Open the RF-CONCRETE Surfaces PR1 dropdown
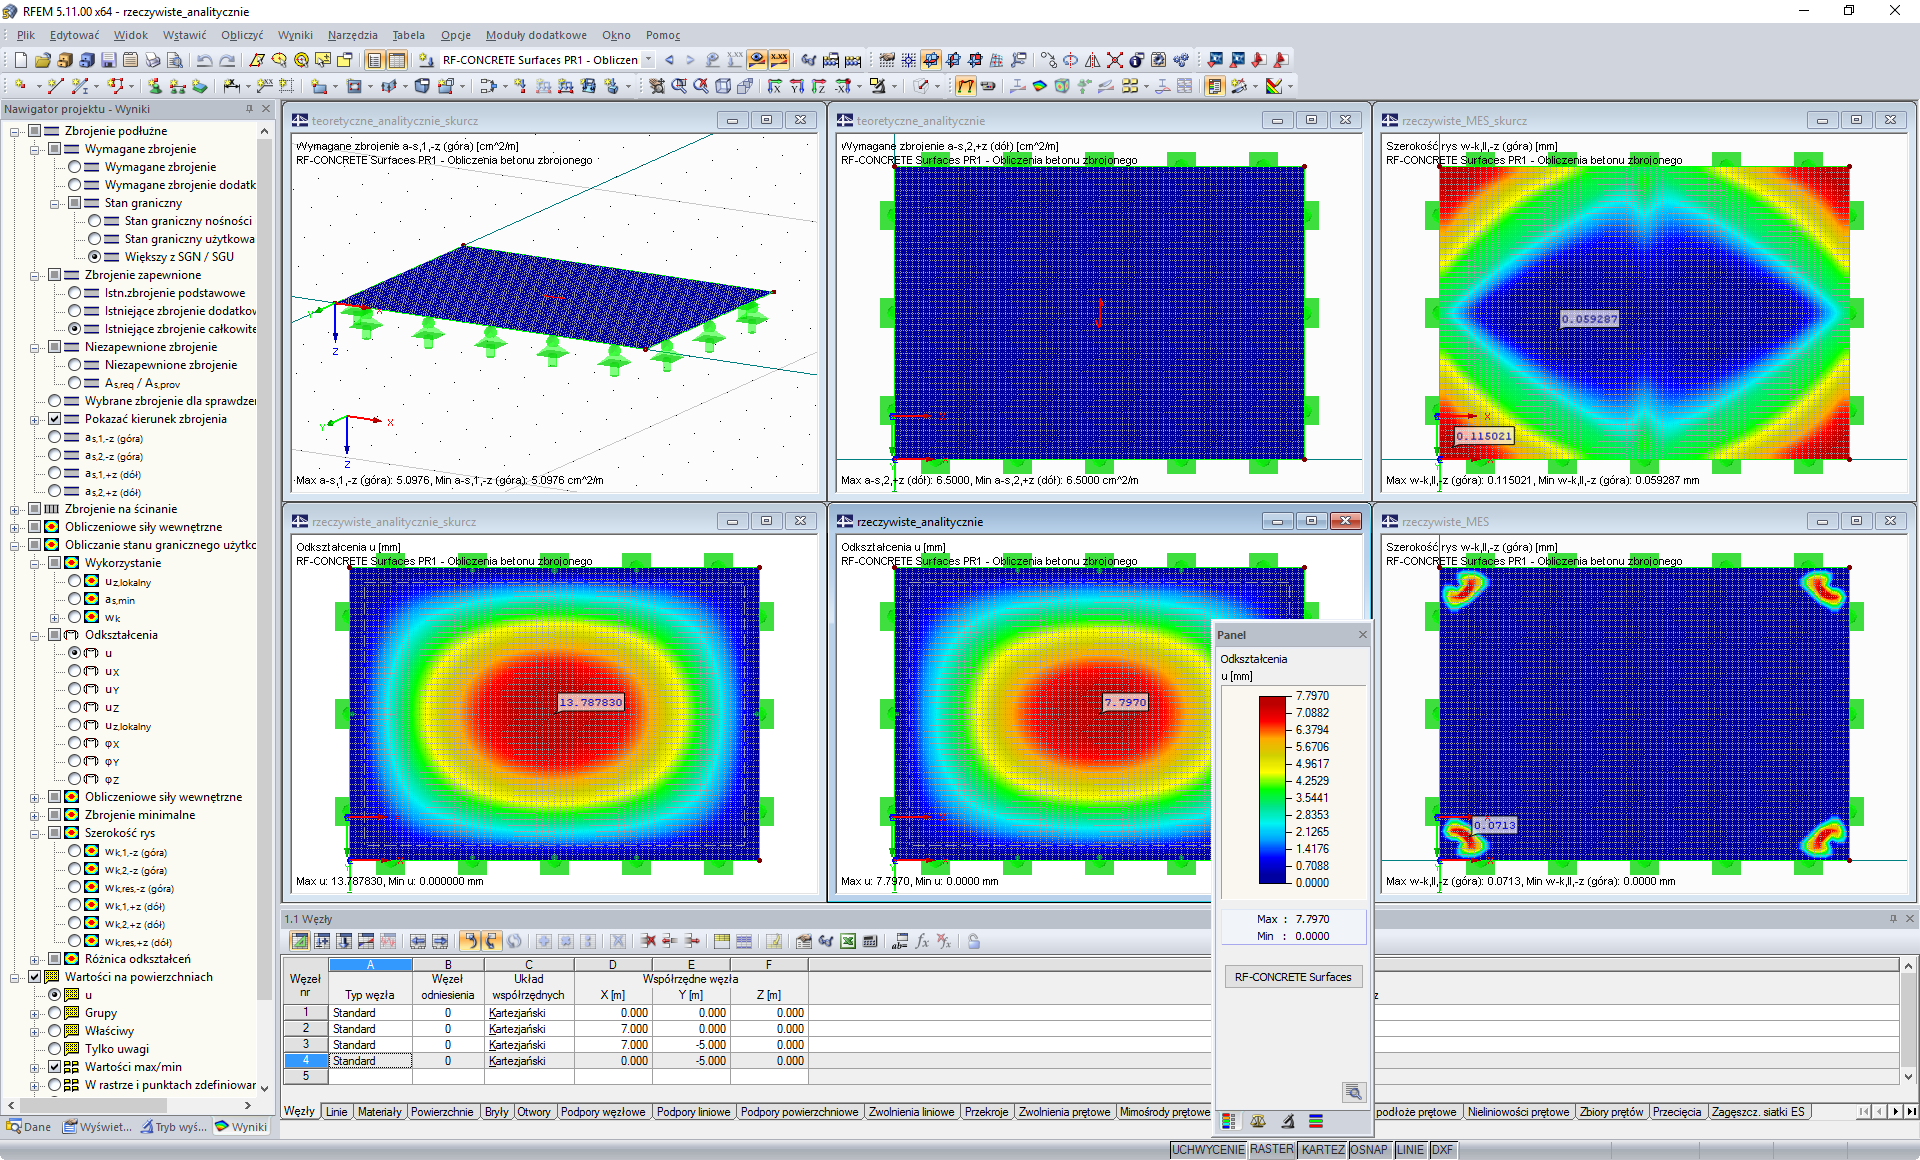 649,60
